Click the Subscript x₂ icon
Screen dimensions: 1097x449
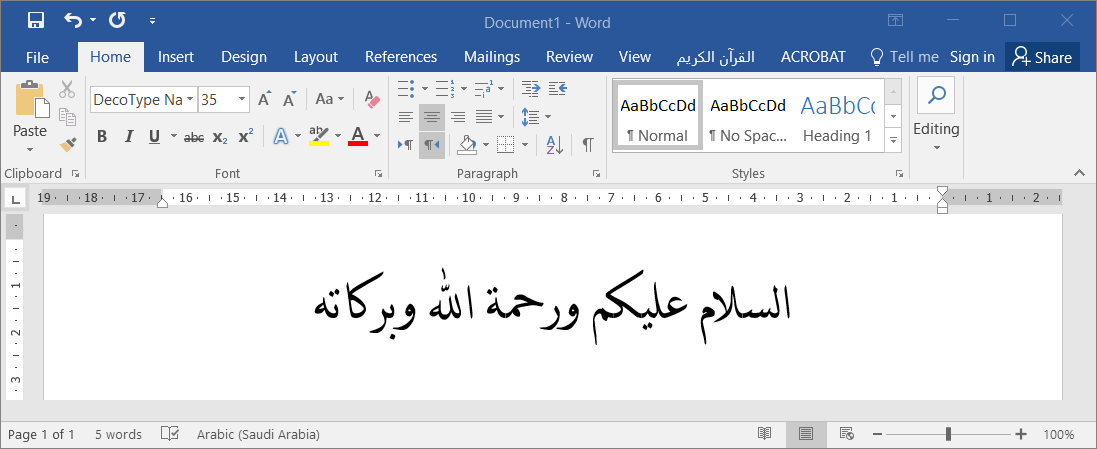(220, 136)
